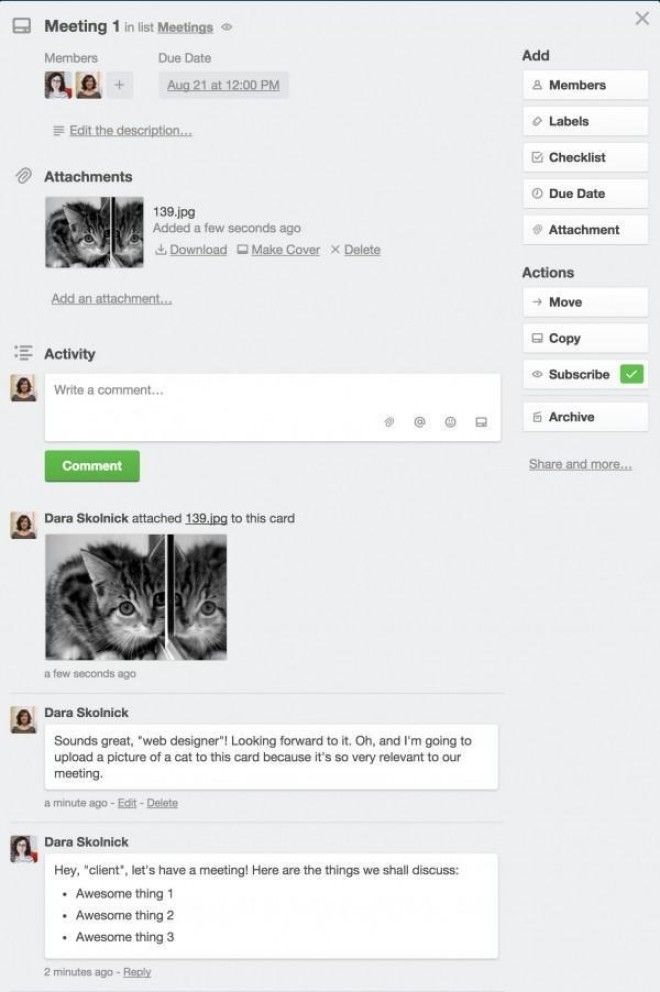The height and width of the screenshot is (992, 660).
Task: Open the emoji picker in comment box
Action: pyautogui.click(x=450, y=422)
